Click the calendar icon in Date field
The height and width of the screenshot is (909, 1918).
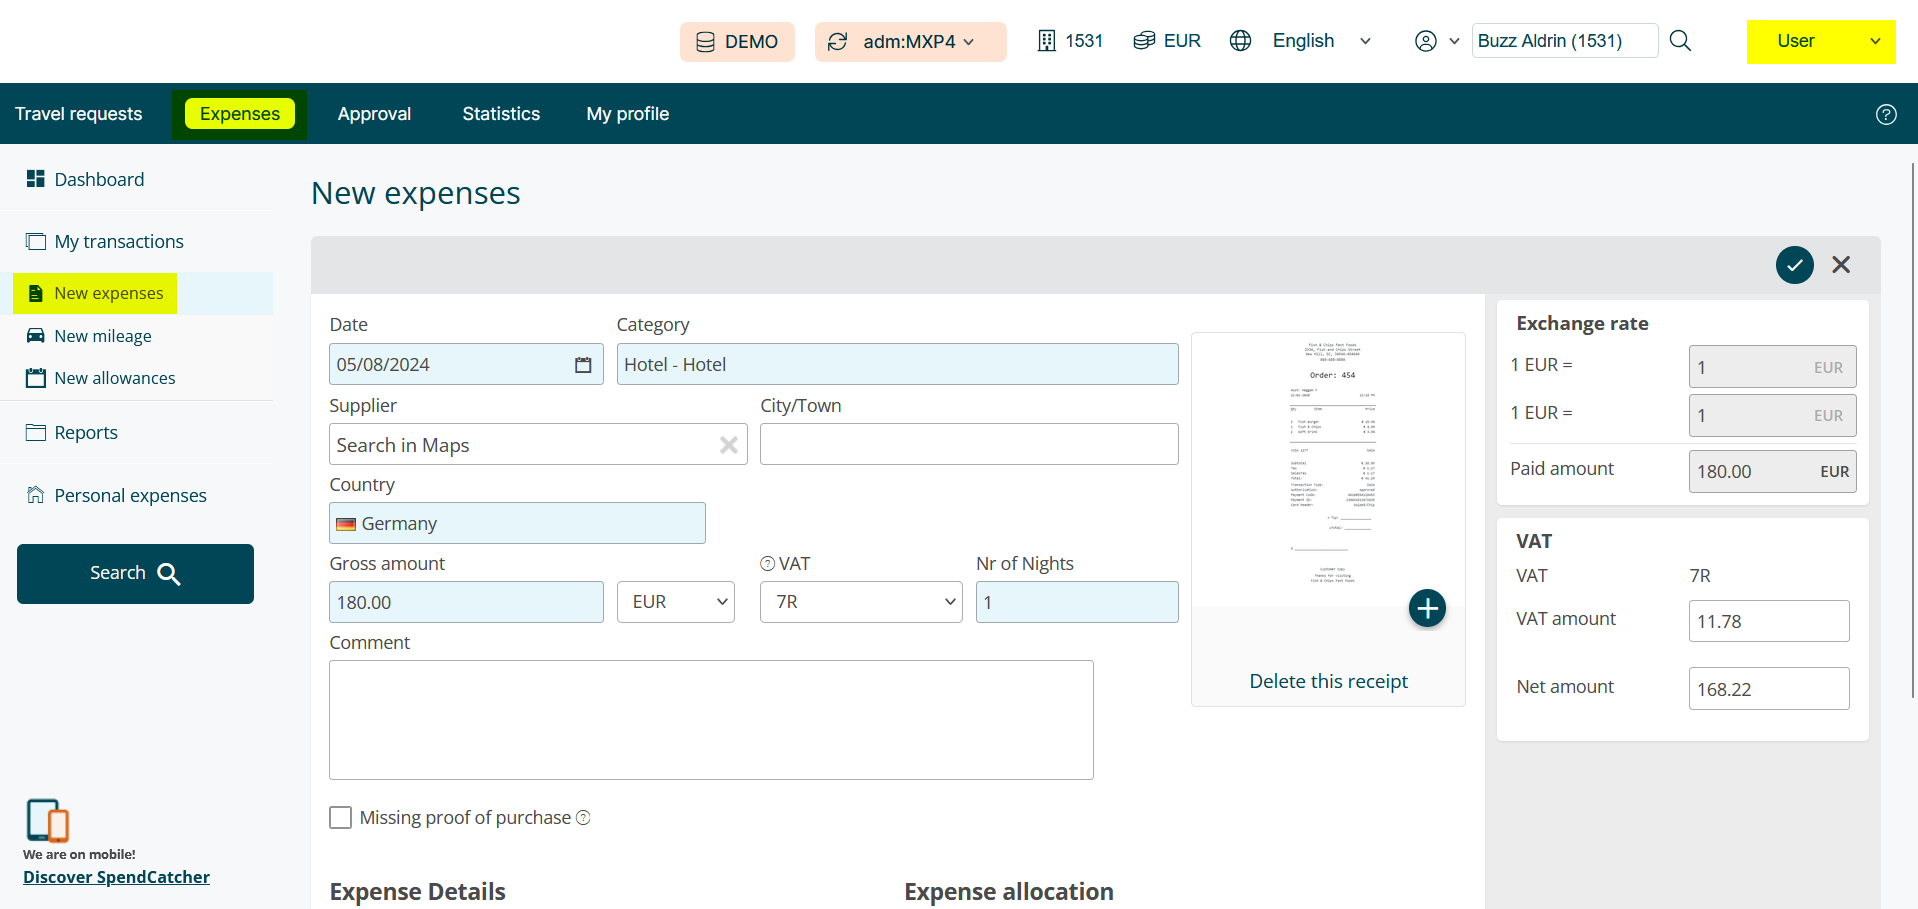583,365
